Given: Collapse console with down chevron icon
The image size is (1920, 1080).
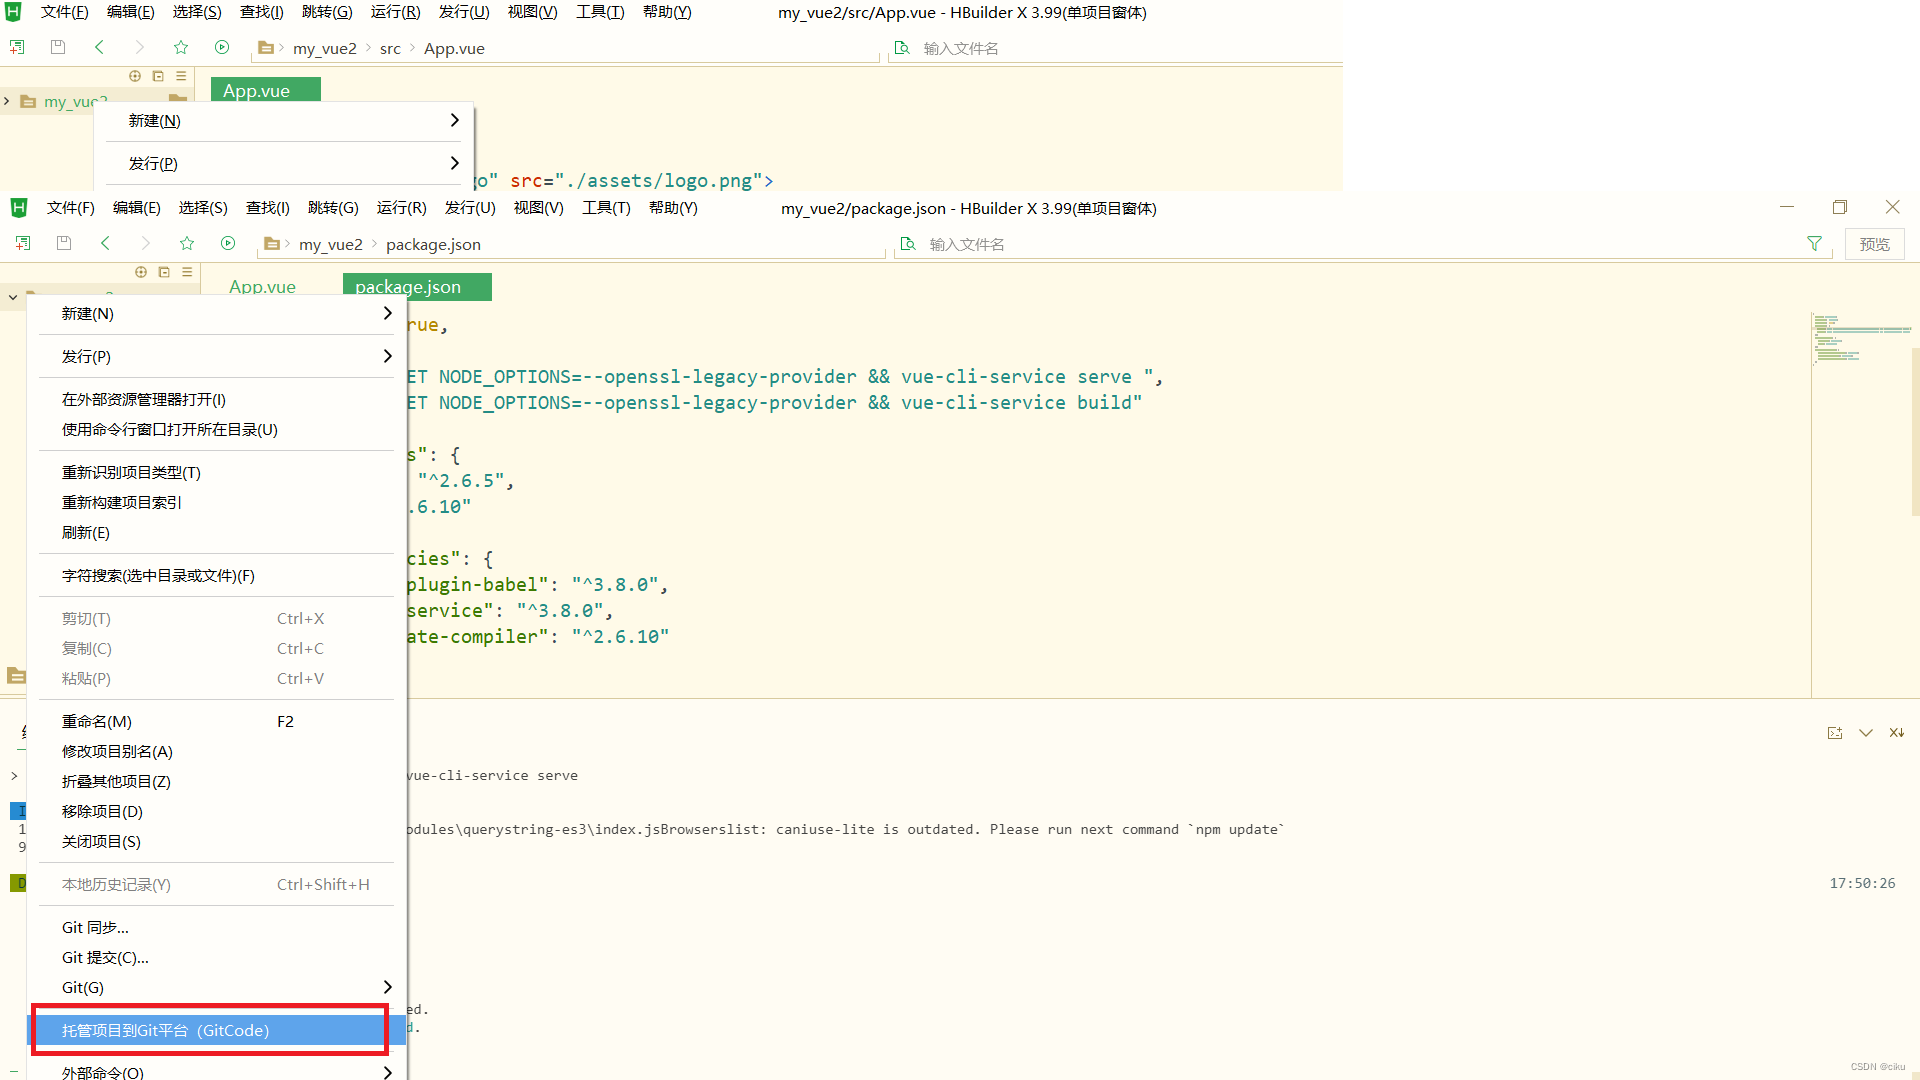Looking at the screenshot, I should [1866, 733].
